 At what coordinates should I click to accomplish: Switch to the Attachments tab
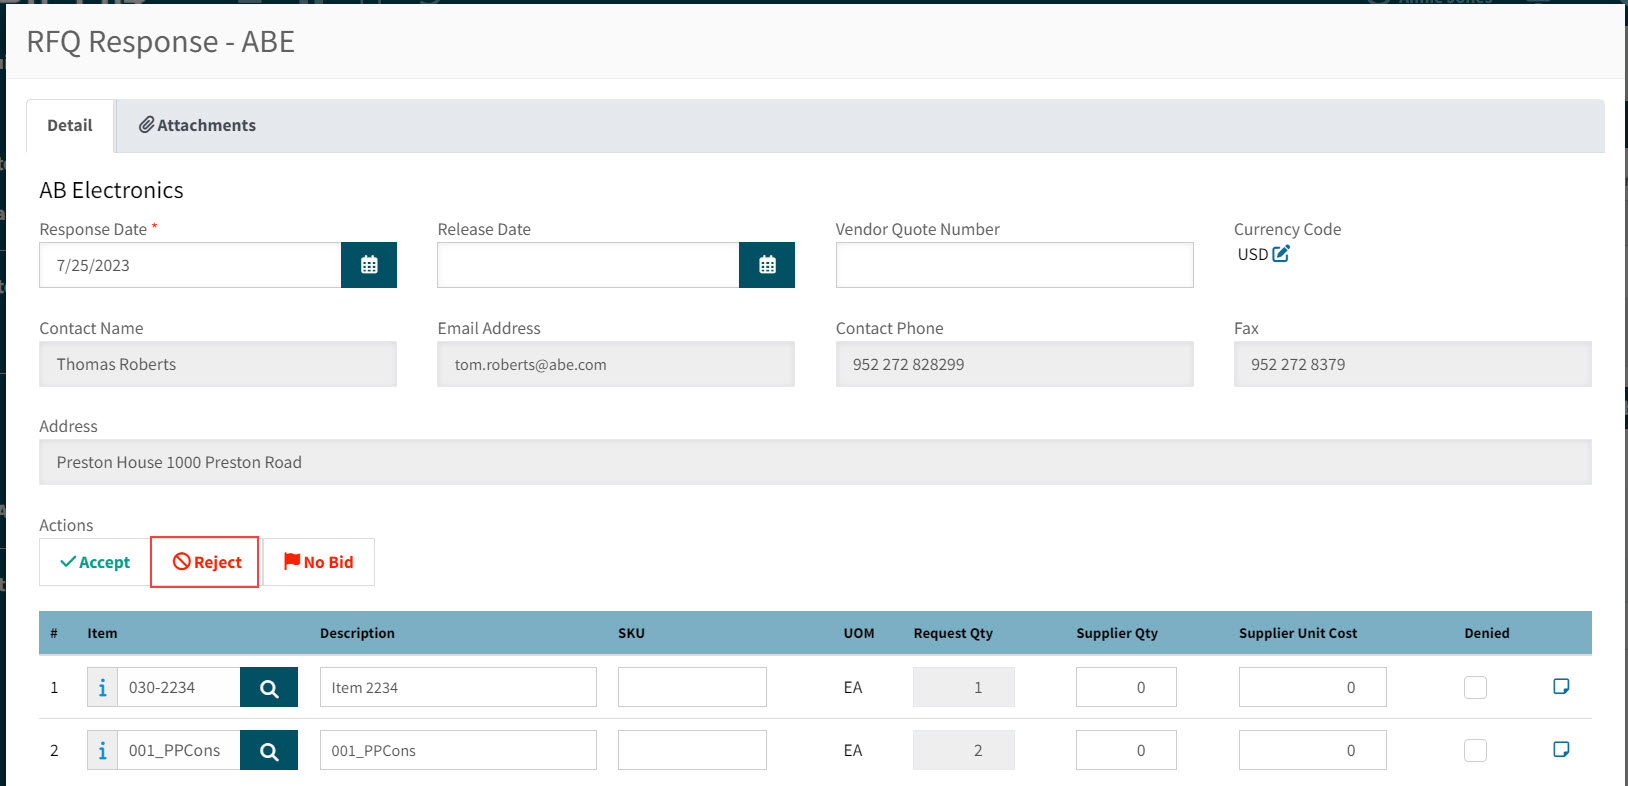point(197,125)
